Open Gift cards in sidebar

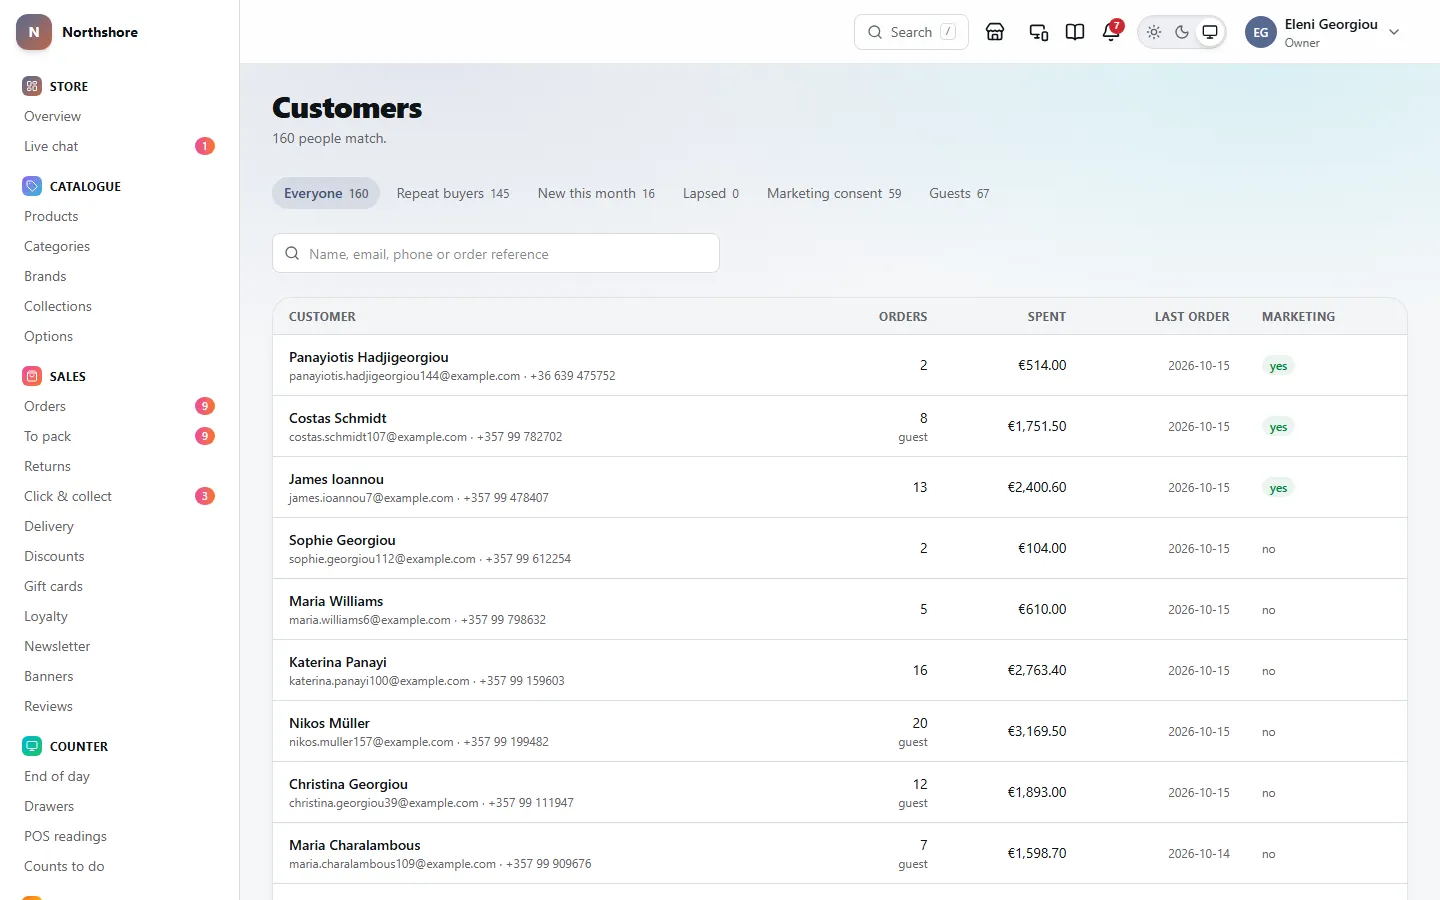click(119, 586)
